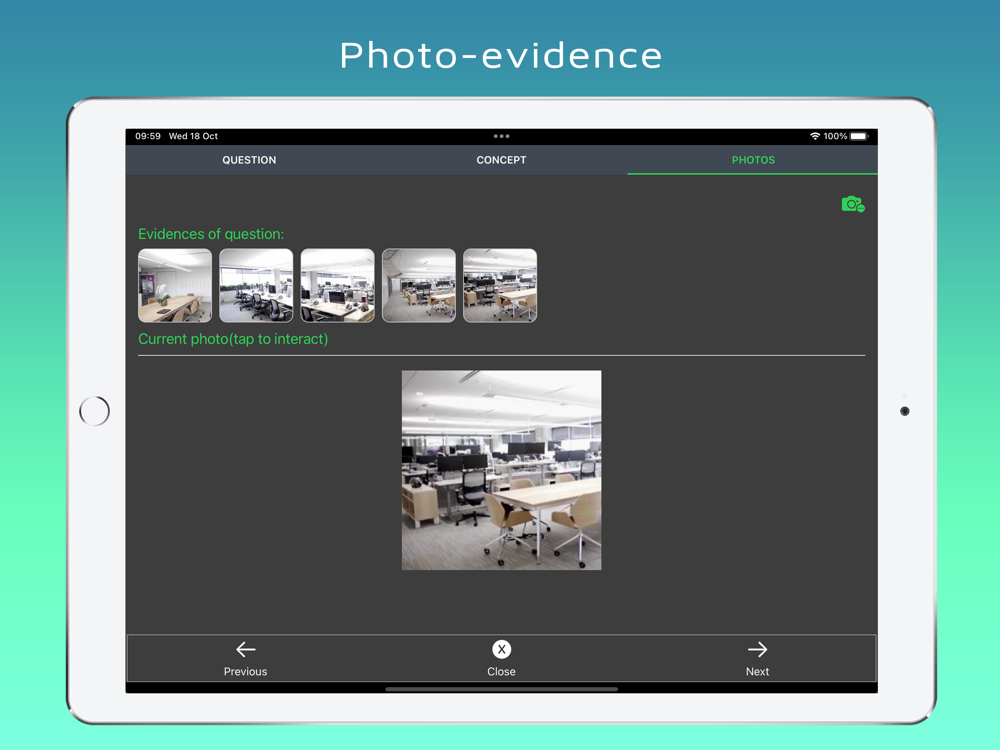The width and height of the screenshot is (1000, 750).
Task: Click the Previous button label
Action: click(246, 672)
